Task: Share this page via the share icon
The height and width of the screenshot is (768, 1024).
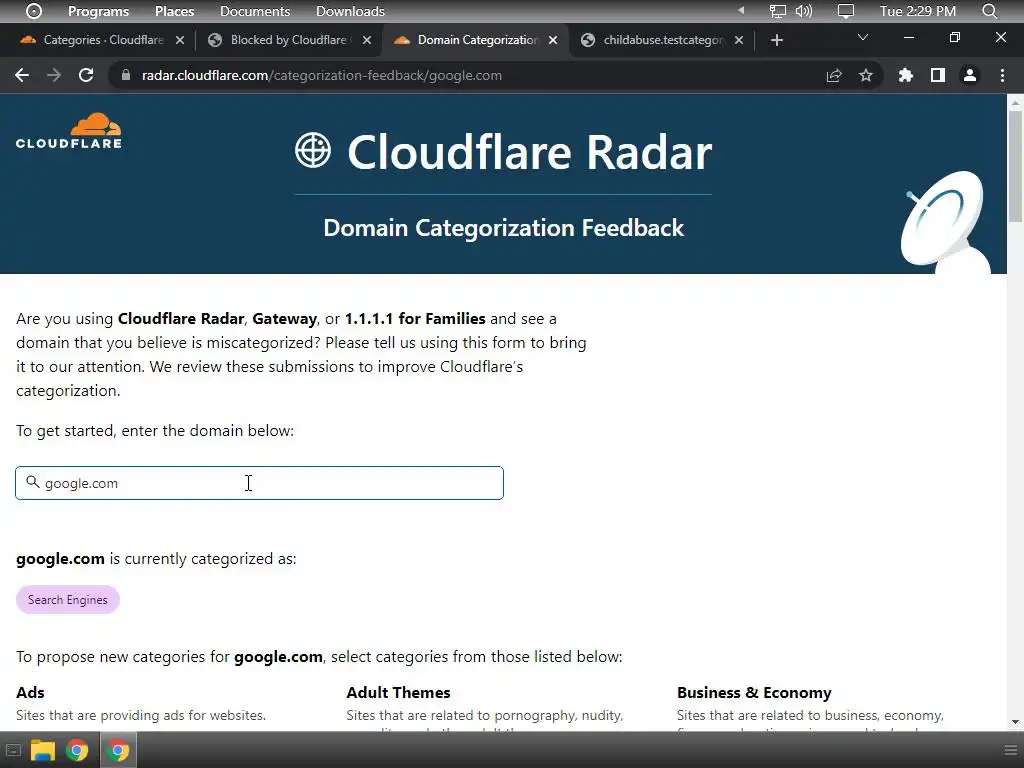Action: pyautogui.click(x=834, y=75)
